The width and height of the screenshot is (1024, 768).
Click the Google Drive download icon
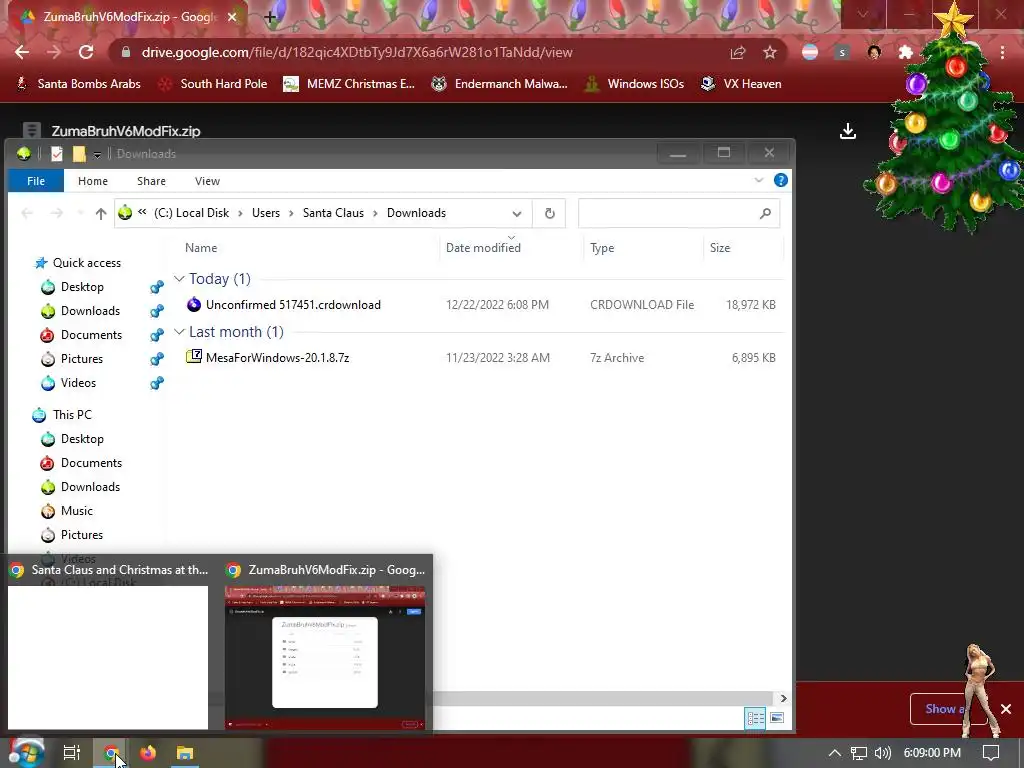(x=848, y=131)
